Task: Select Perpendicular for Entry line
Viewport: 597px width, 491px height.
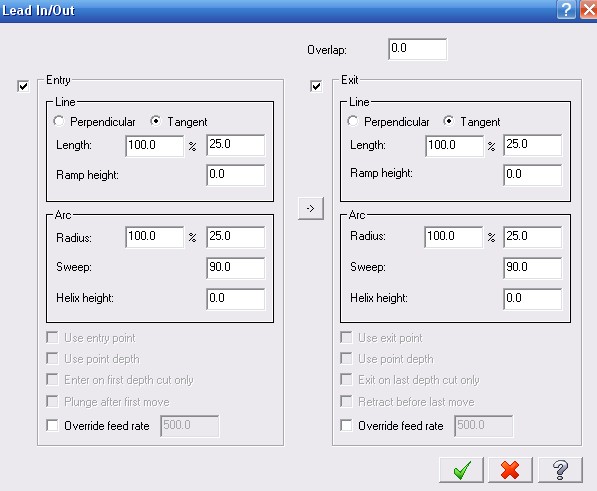Action: pyautogui.click(x=58, y=121)
